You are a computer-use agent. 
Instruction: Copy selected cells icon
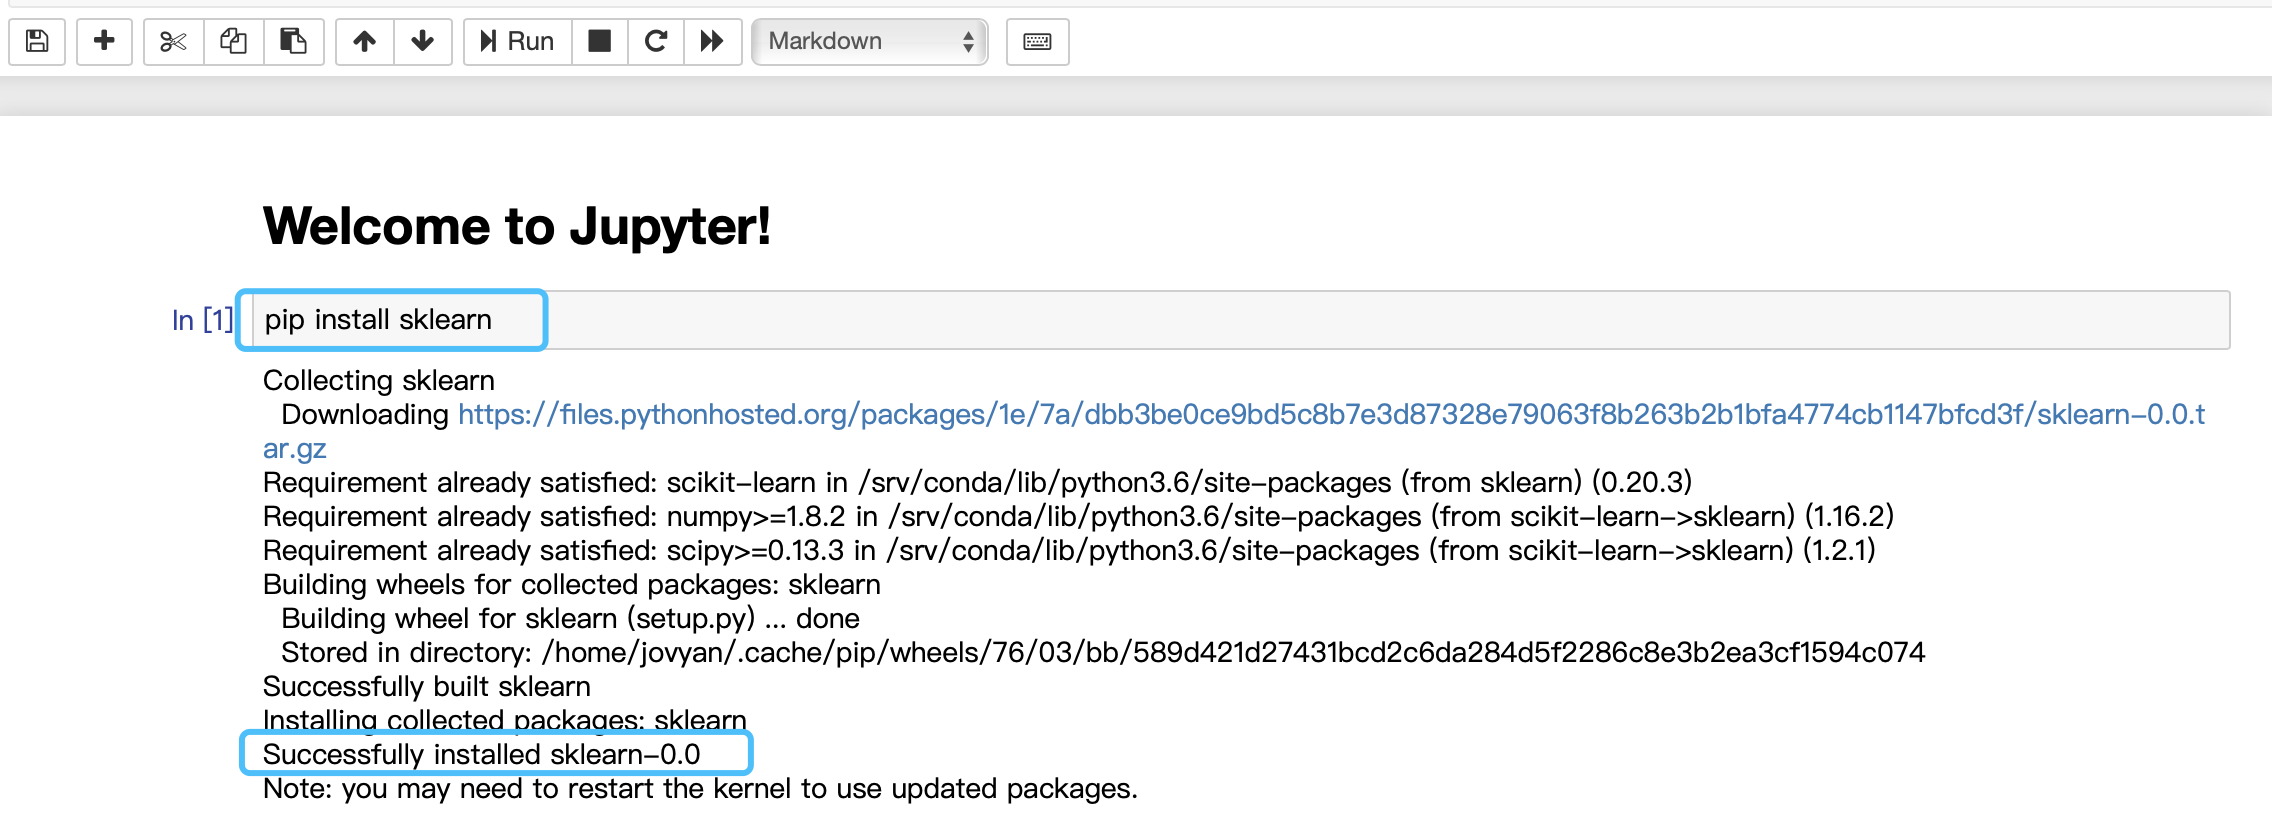(x=233, y=41)
